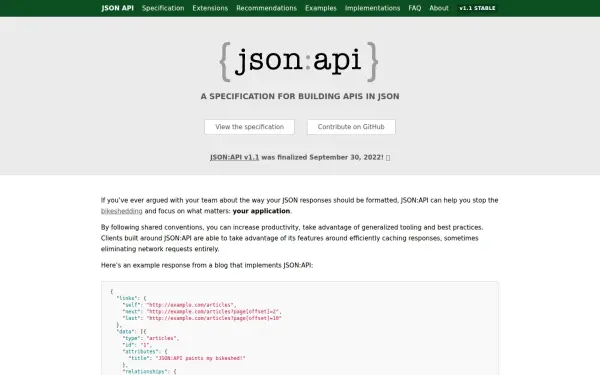The width and height of the screenshot is (600, 375).
Task: Follow the JSON:API v1.1 link
Action: [x=234, y=157]
